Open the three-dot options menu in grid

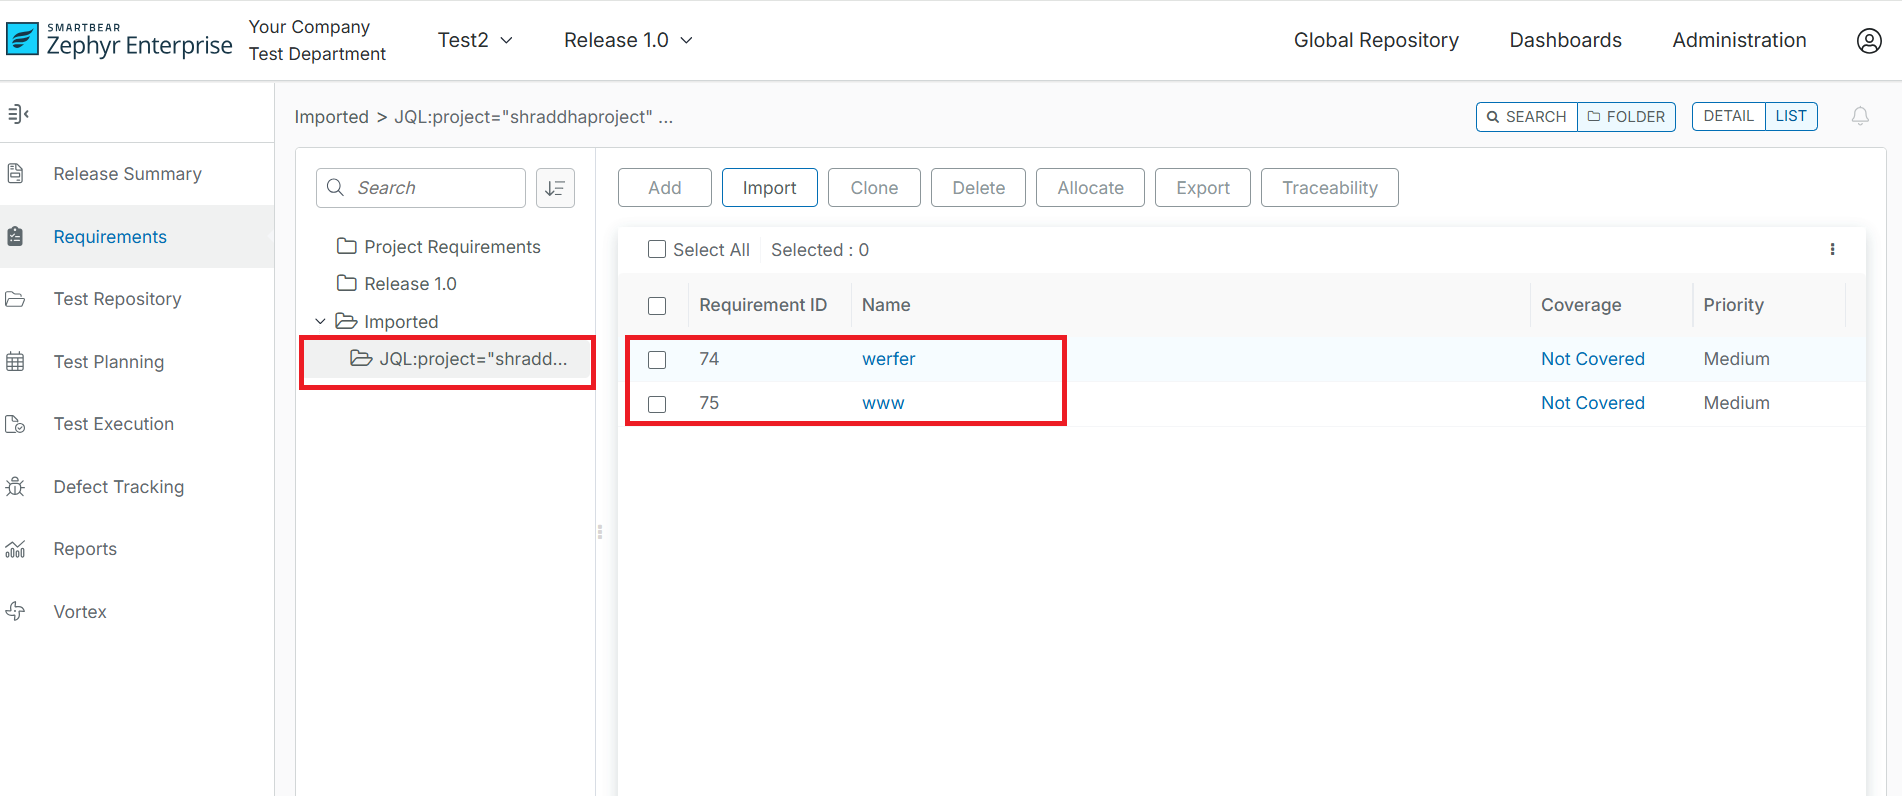click(x=1832, y=250)
